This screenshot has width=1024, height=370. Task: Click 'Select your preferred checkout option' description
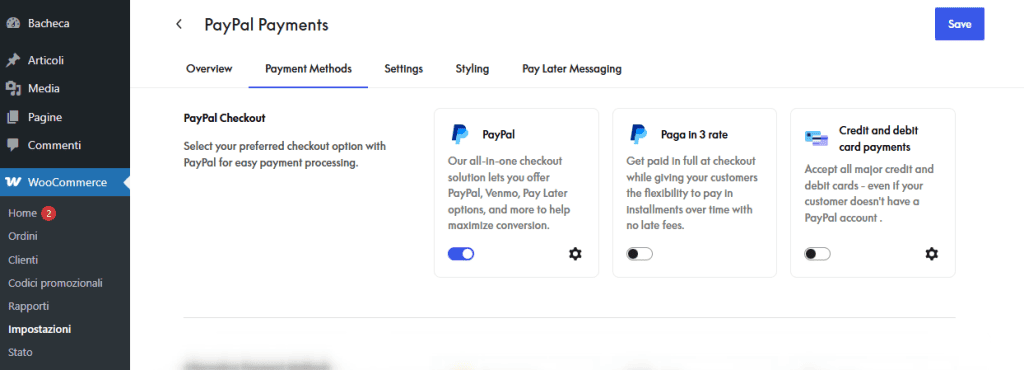coord(285,154)
